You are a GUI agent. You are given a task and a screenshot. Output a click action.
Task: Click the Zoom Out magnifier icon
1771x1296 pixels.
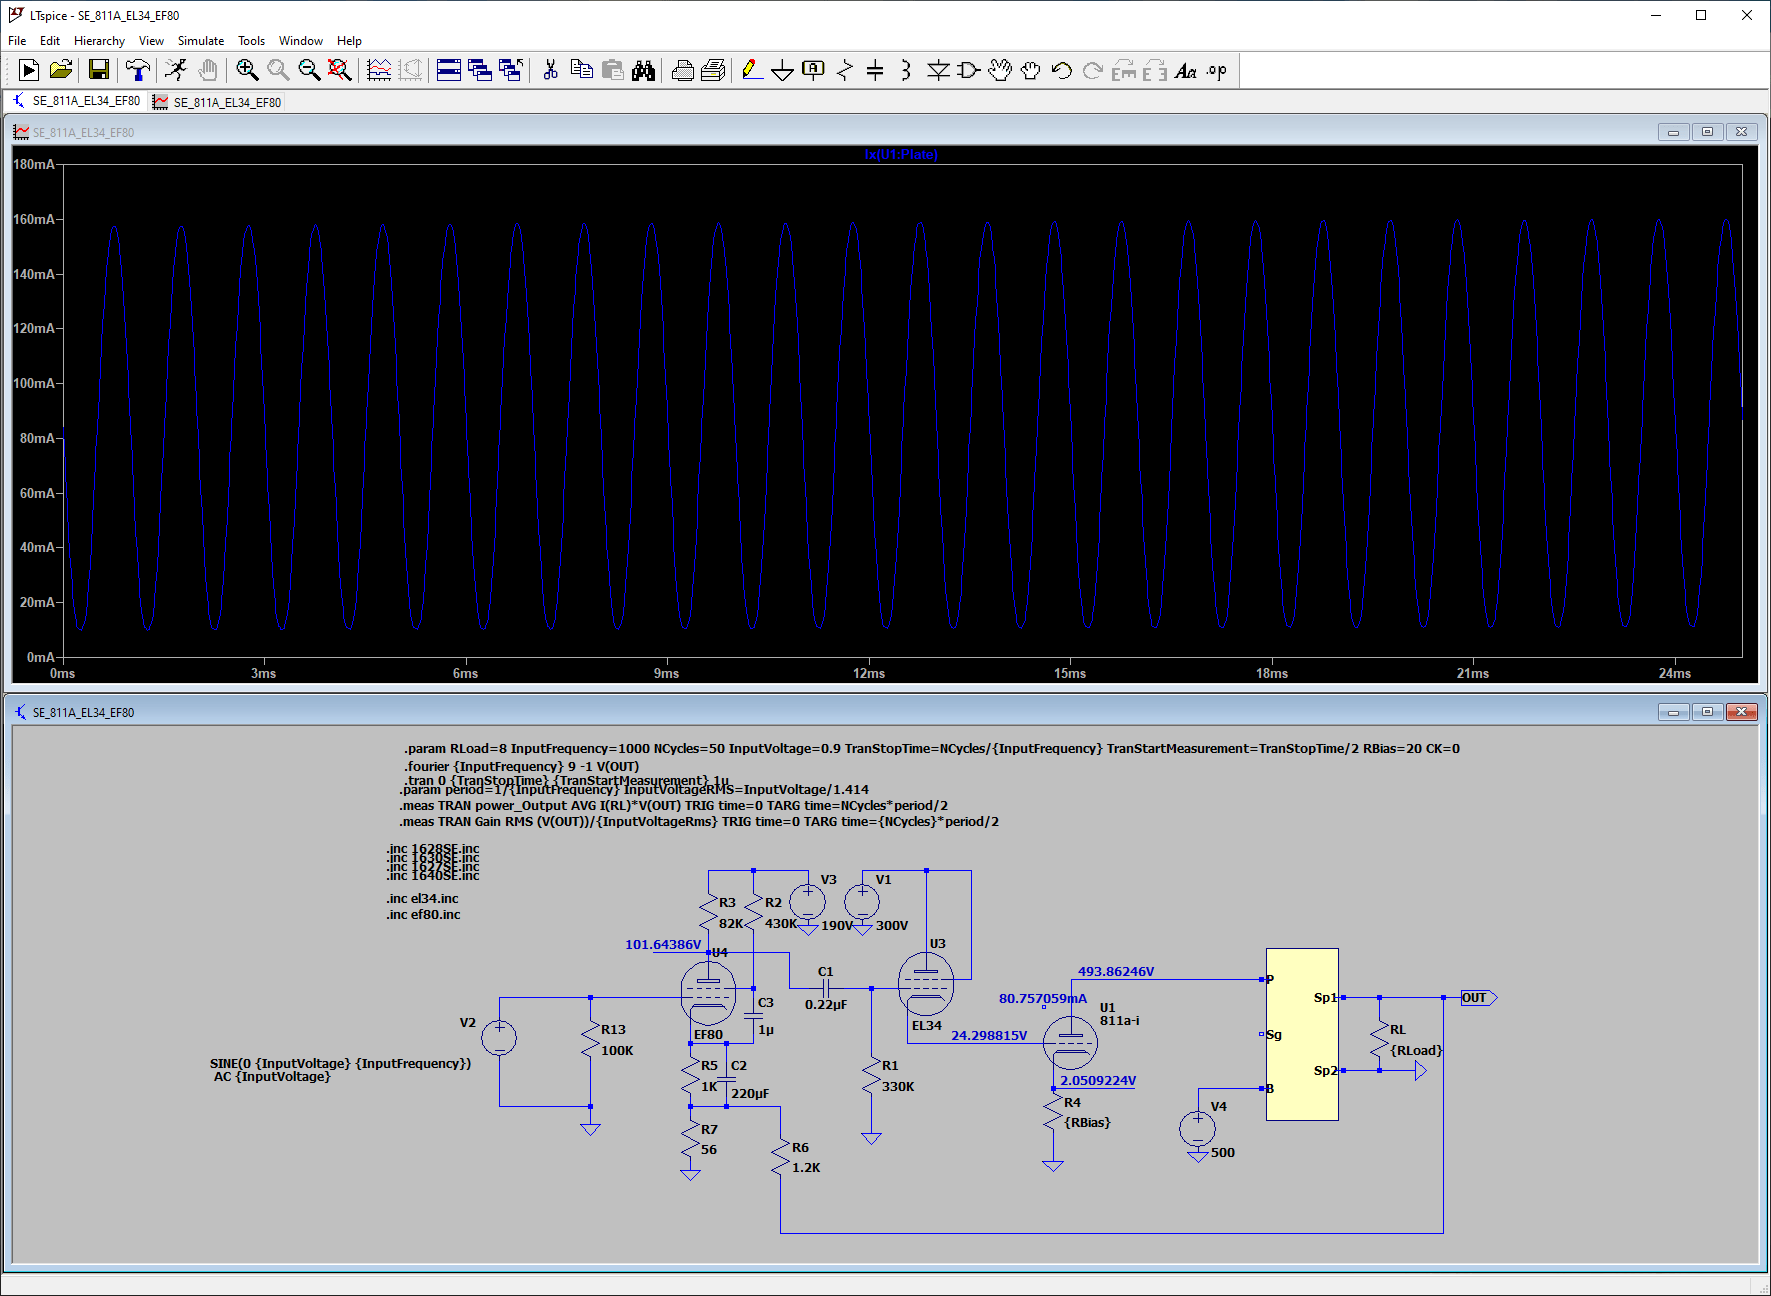(309, 70)
